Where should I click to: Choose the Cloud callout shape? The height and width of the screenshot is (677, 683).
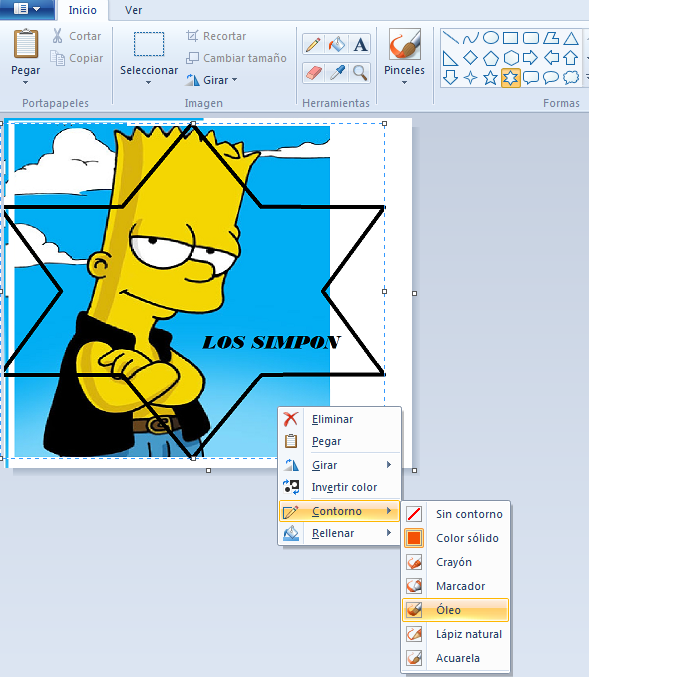571,78
